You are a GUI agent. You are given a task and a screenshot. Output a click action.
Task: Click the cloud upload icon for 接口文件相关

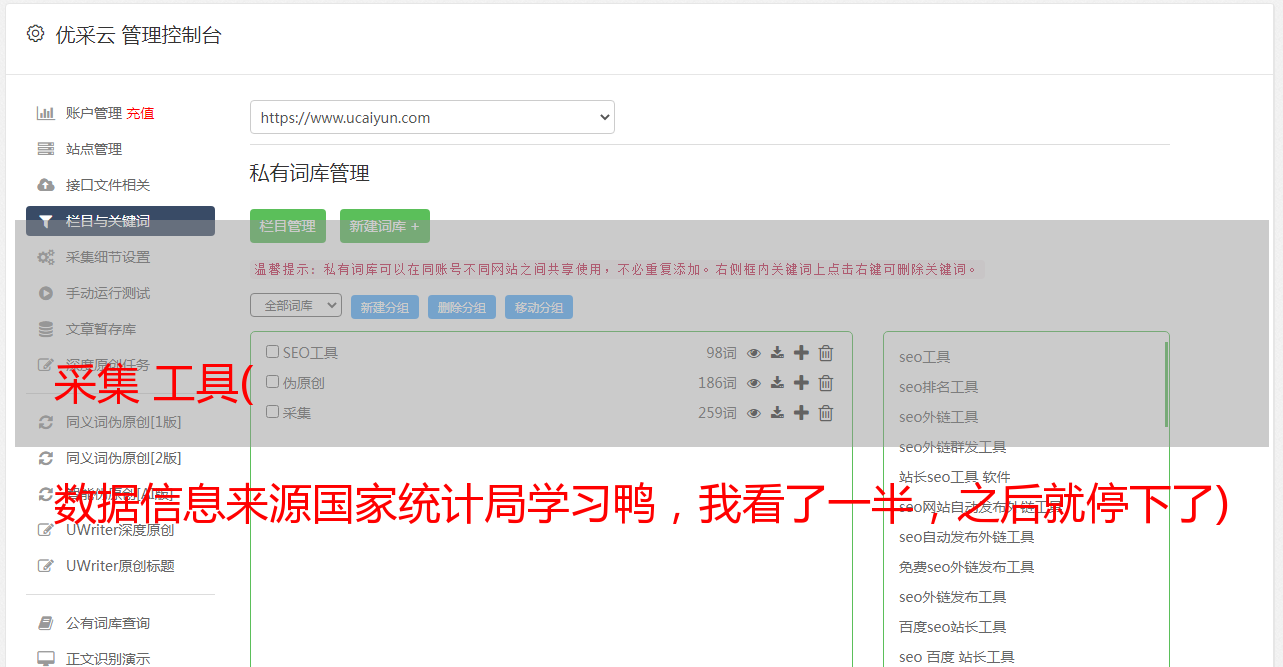coord(46,185)
